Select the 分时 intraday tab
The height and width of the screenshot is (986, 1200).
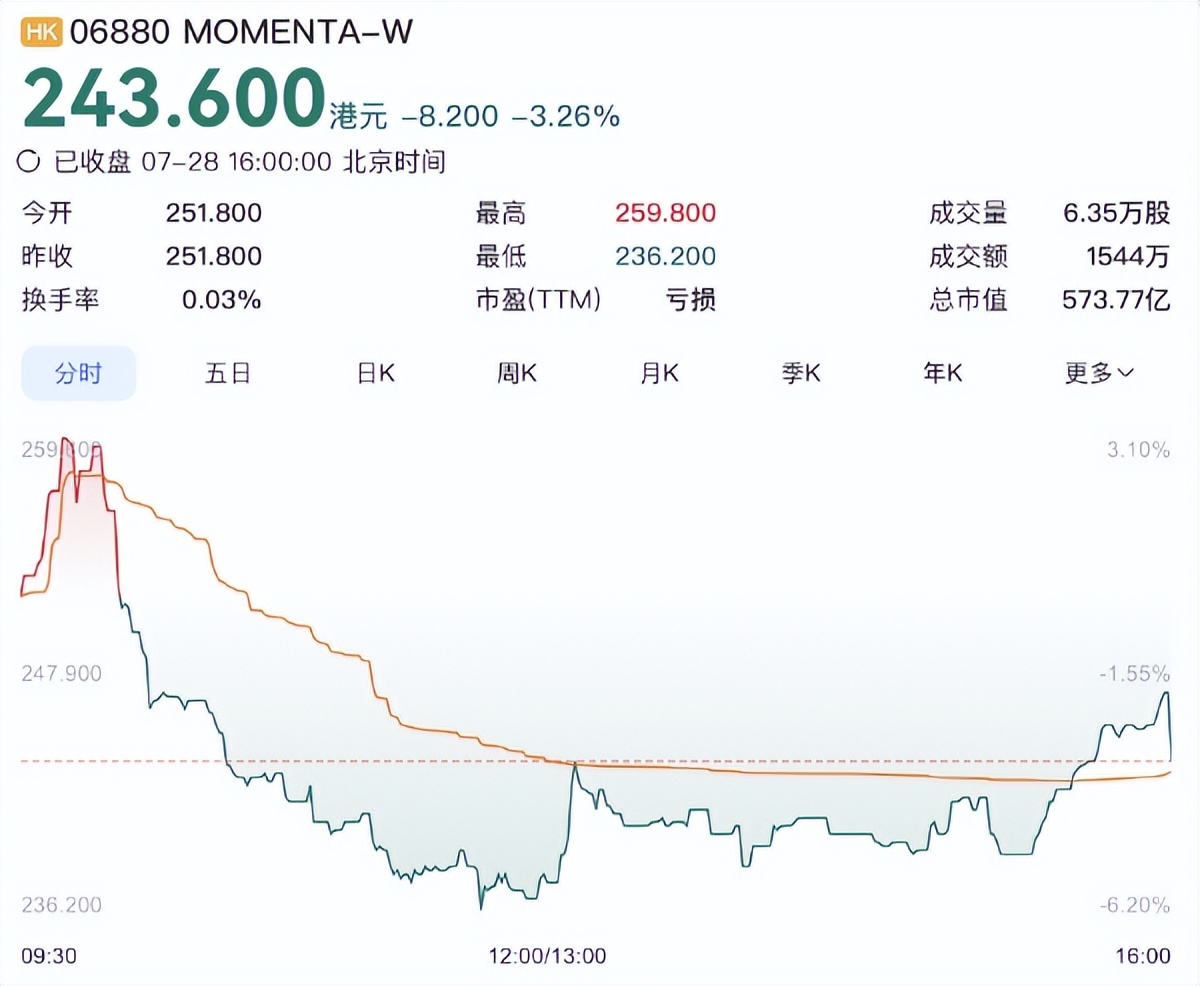click(x=78, y=373)
